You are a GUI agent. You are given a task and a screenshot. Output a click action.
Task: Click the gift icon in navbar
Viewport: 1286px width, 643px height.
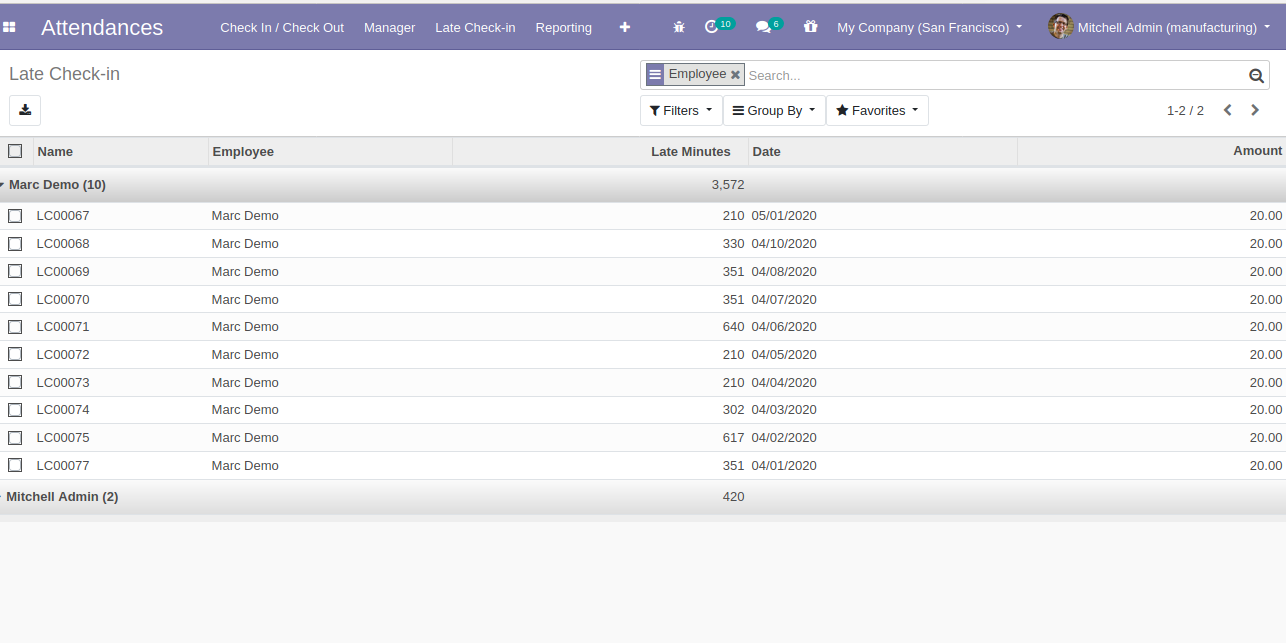[811, 27]
